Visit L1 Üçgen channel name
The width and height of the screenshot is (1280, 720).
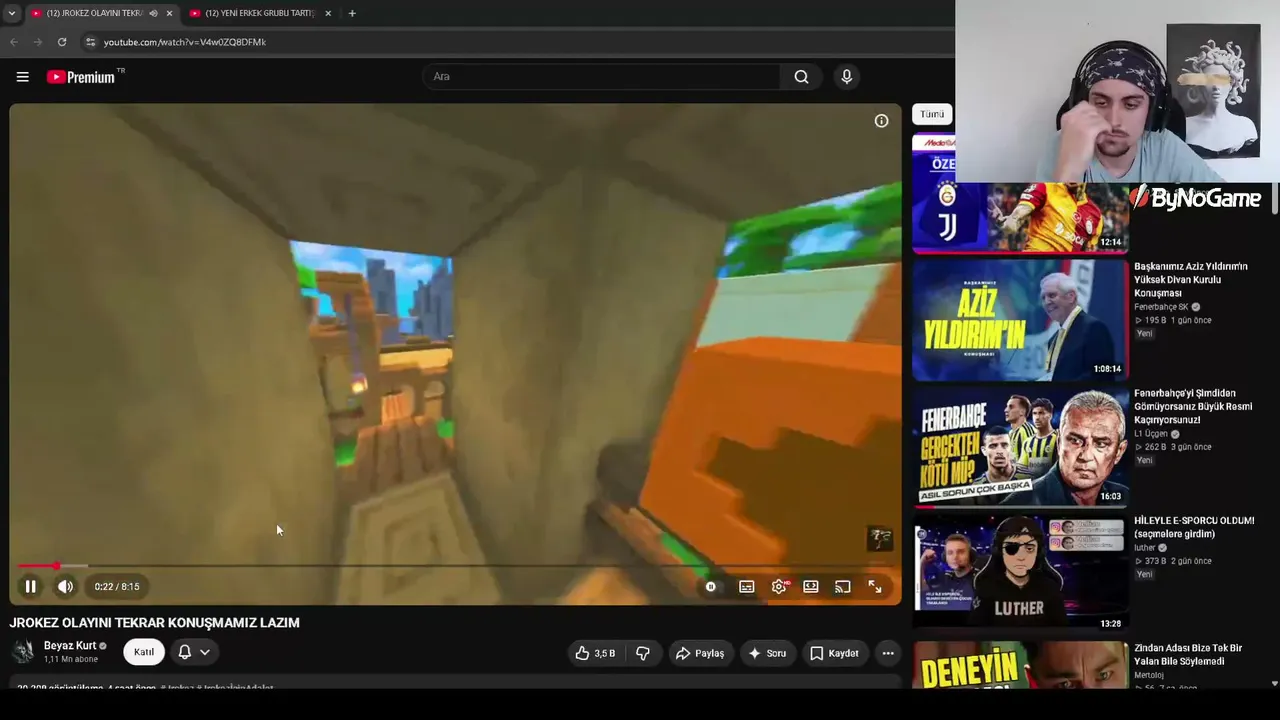(x=1150, y=434)
